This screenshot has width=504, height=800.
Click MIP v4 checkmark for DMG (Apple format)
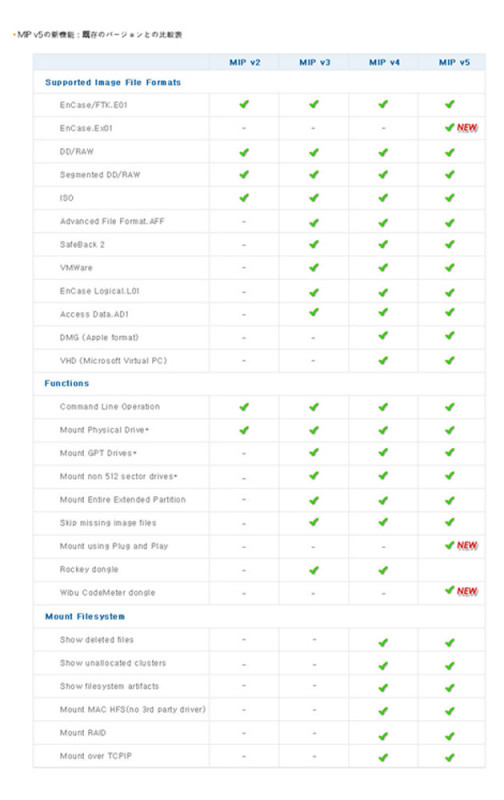pos(383,335)
